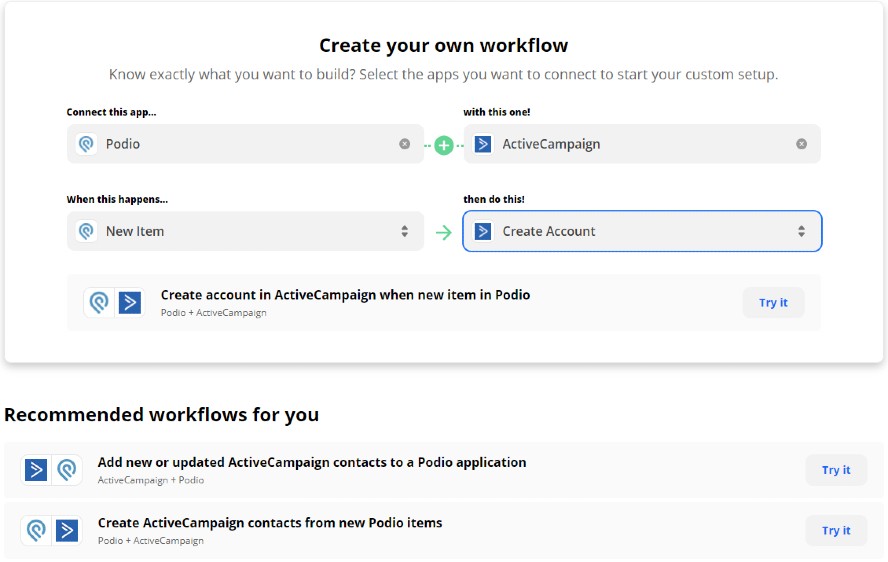Click the 'Recommended workflows for you' heading
888x562 pixels.
161,415
